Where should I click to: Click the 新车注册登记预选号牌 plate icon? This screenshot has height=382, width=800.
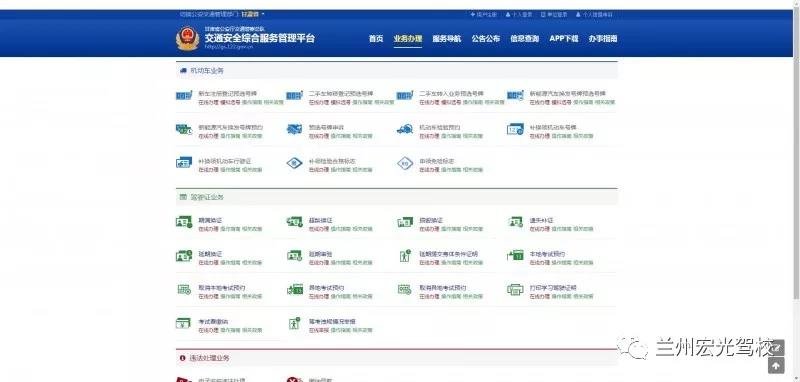coord(184,96)
